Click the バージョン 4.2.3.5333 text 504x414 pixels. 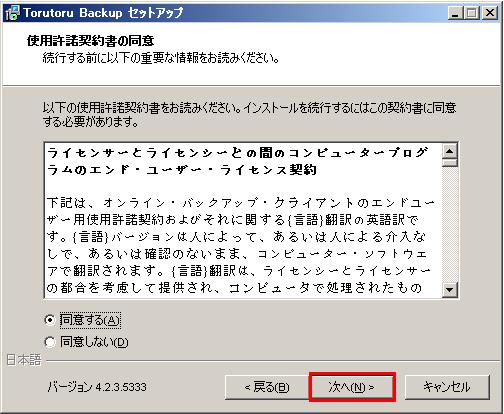[x=97, y=387]
